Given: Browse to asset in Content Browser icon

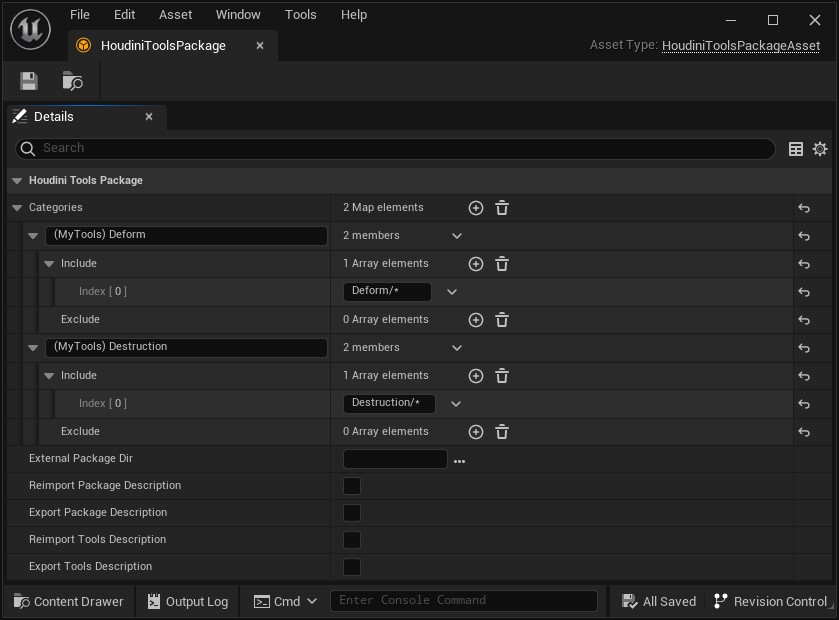Looking at the screenshot, I should tap(72, 81).
